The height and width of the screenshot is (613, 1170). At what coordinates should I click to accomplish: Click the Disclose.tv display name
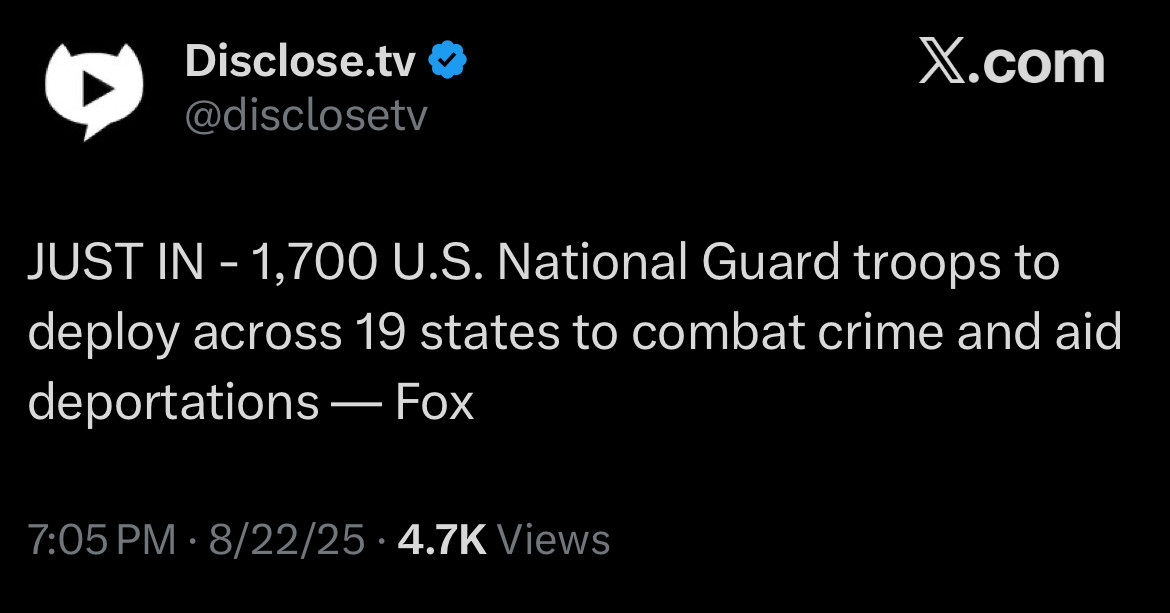pyautogui.click(x=300, y=65)
